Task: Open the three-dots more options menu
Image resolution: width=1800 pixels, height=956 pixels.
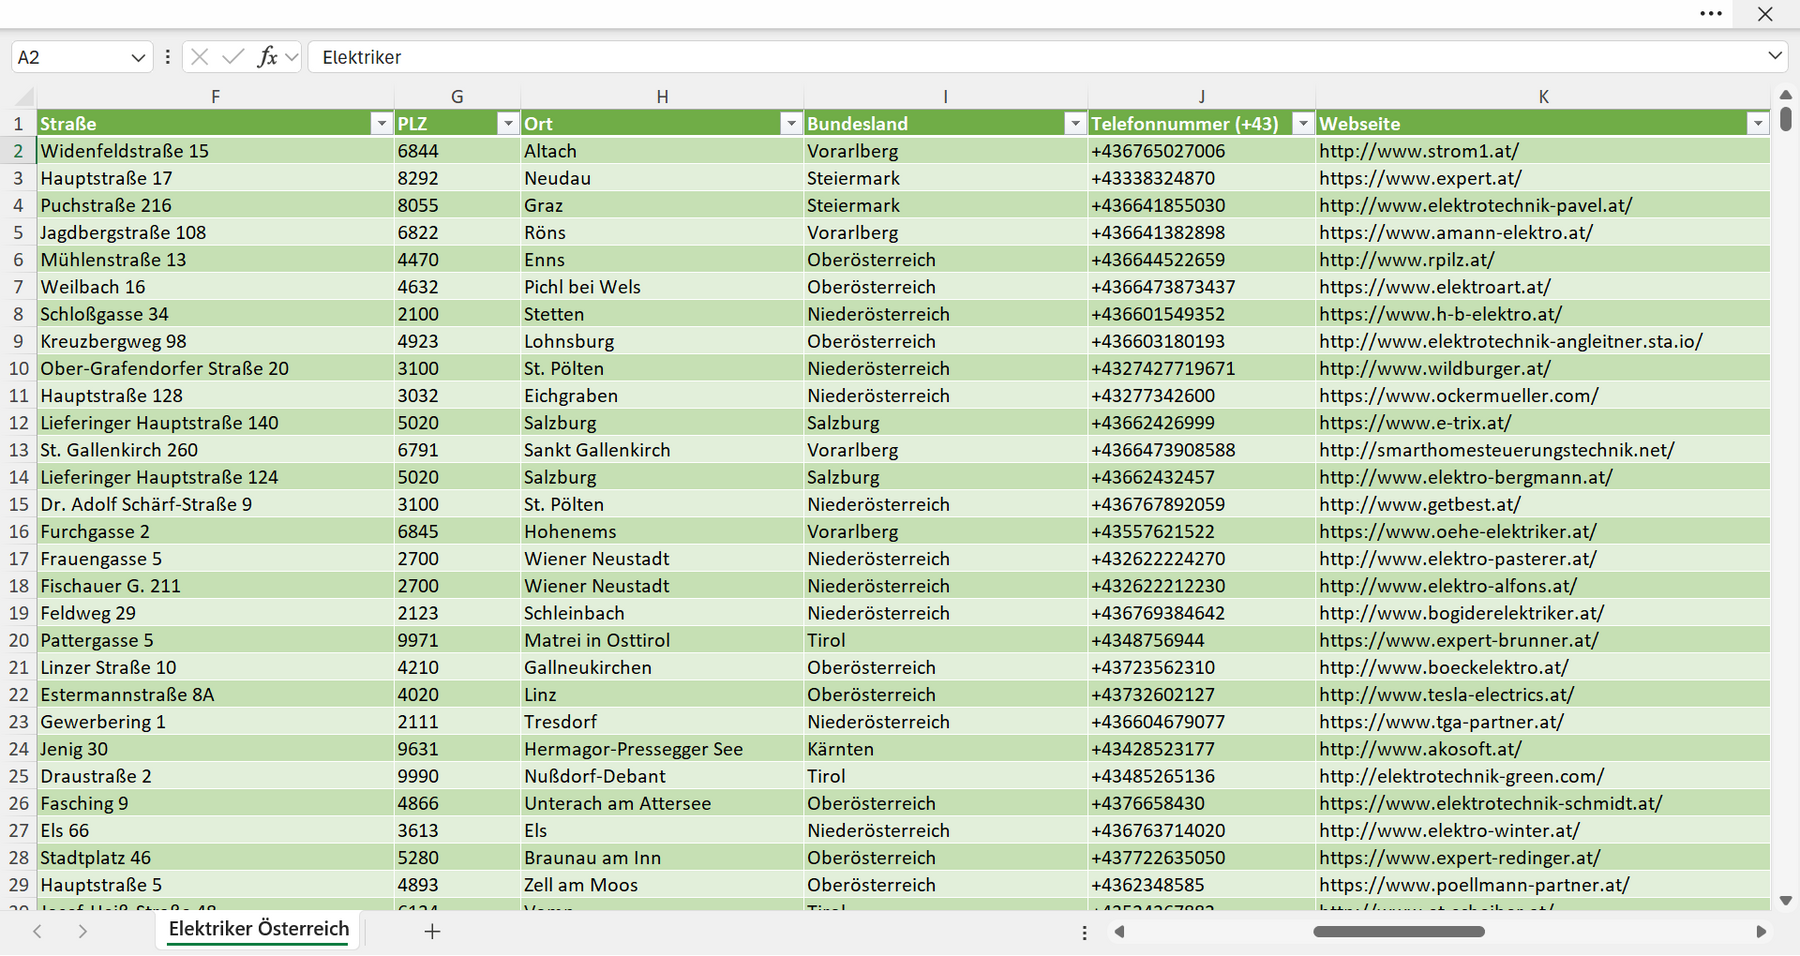Action: point(1711,14)
